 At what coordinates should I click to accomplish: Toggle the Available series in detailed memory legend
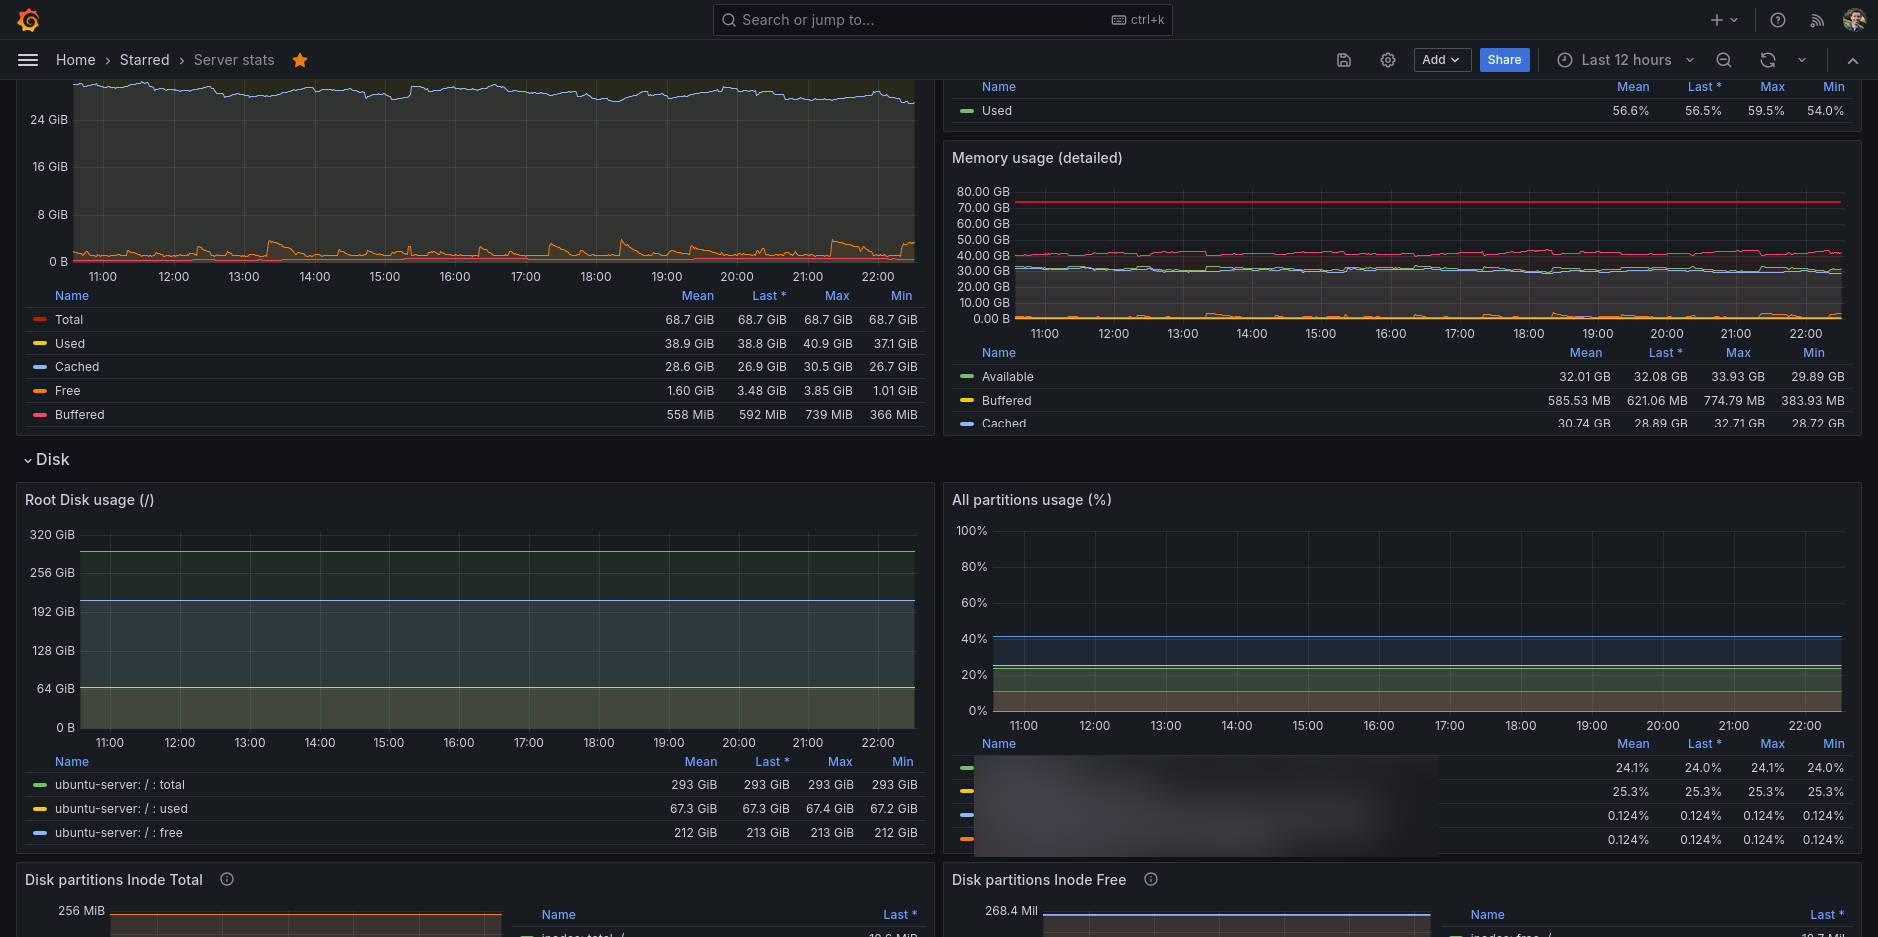pyautogui.click(x=1007, y=377)
